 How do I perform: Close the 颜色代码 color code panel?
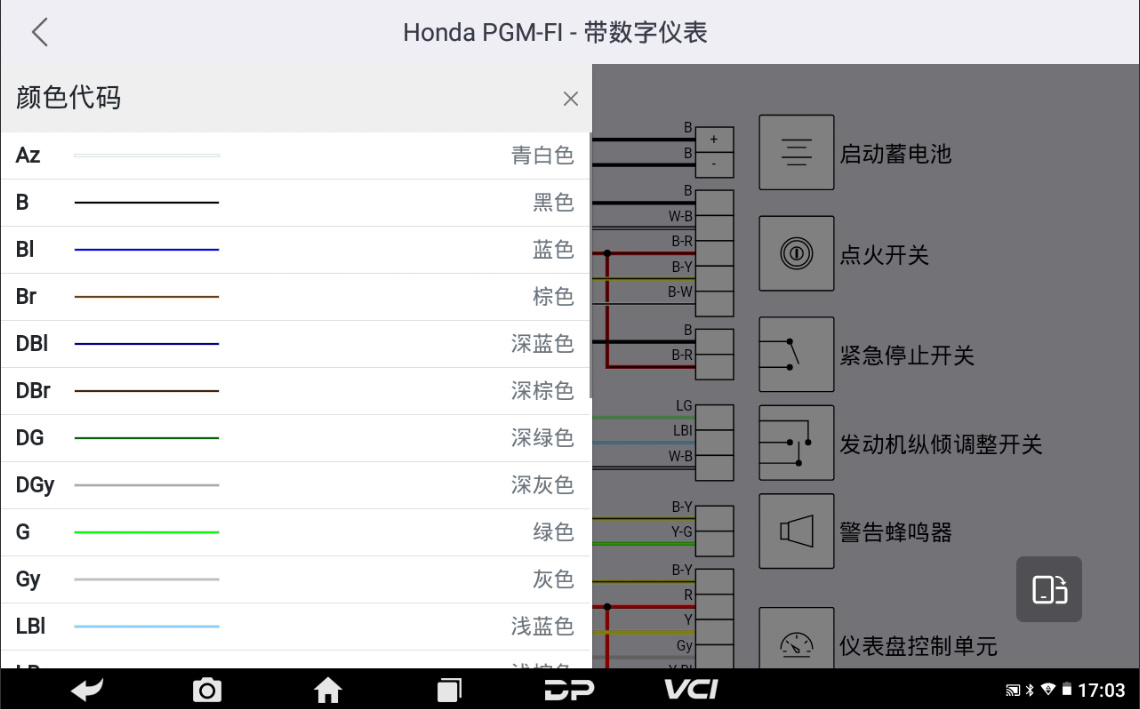pos(571,99)
